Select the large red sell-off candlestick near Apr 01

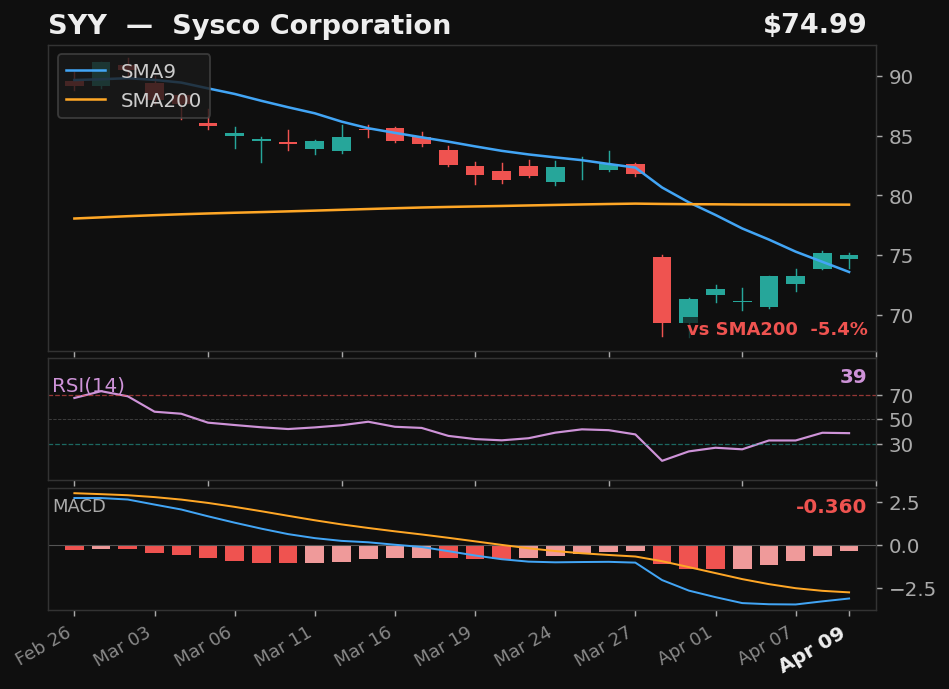pos(660,290)
